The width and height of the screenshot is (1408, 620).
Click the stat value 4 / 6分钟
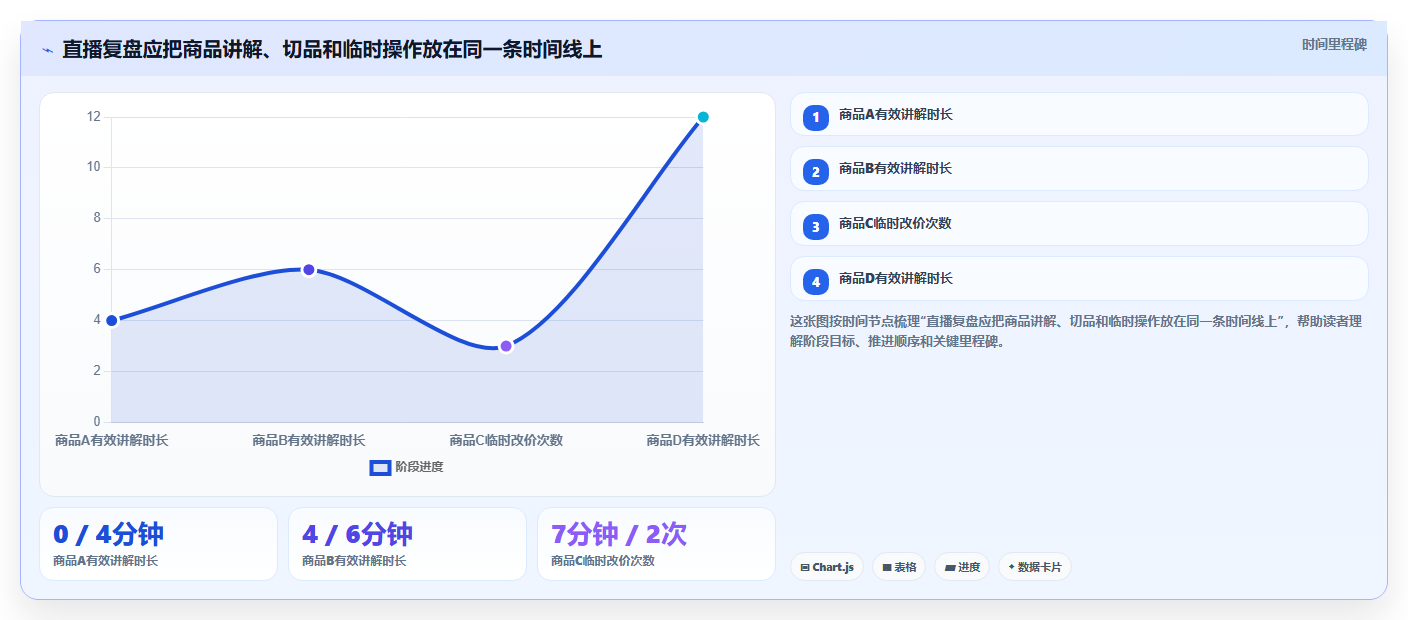(x=357, y=535)
